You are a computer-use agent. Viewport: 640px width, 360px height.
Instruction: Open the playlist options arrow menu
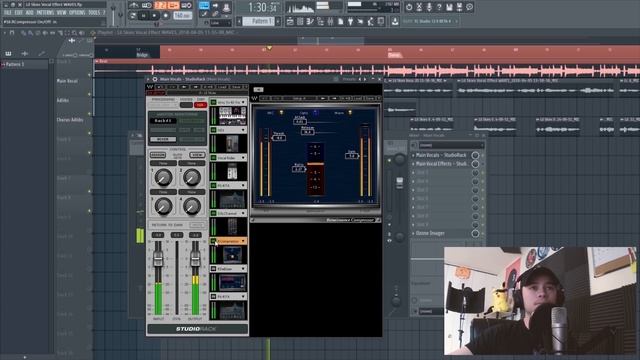5,33
